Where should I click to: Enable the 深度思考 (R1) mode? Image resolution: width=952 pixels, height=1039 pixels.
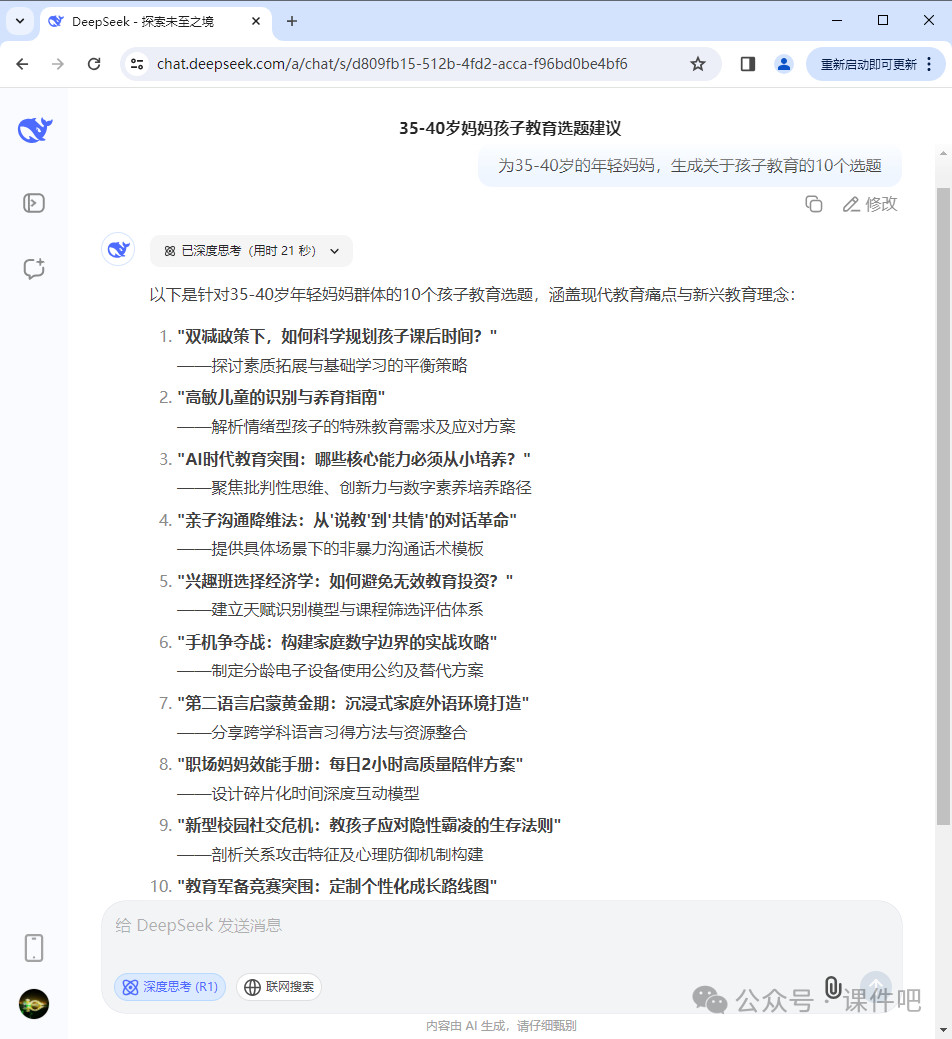(169, 986)
